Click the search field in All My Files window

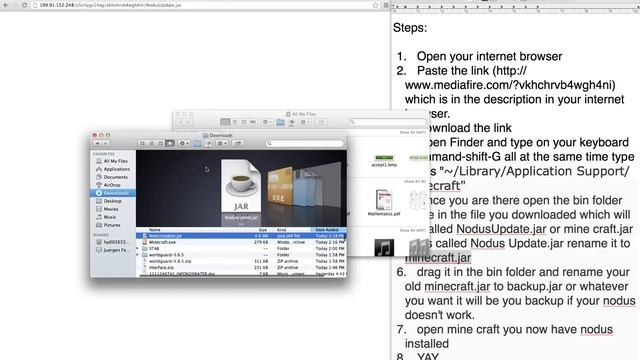tap(387, 122)
